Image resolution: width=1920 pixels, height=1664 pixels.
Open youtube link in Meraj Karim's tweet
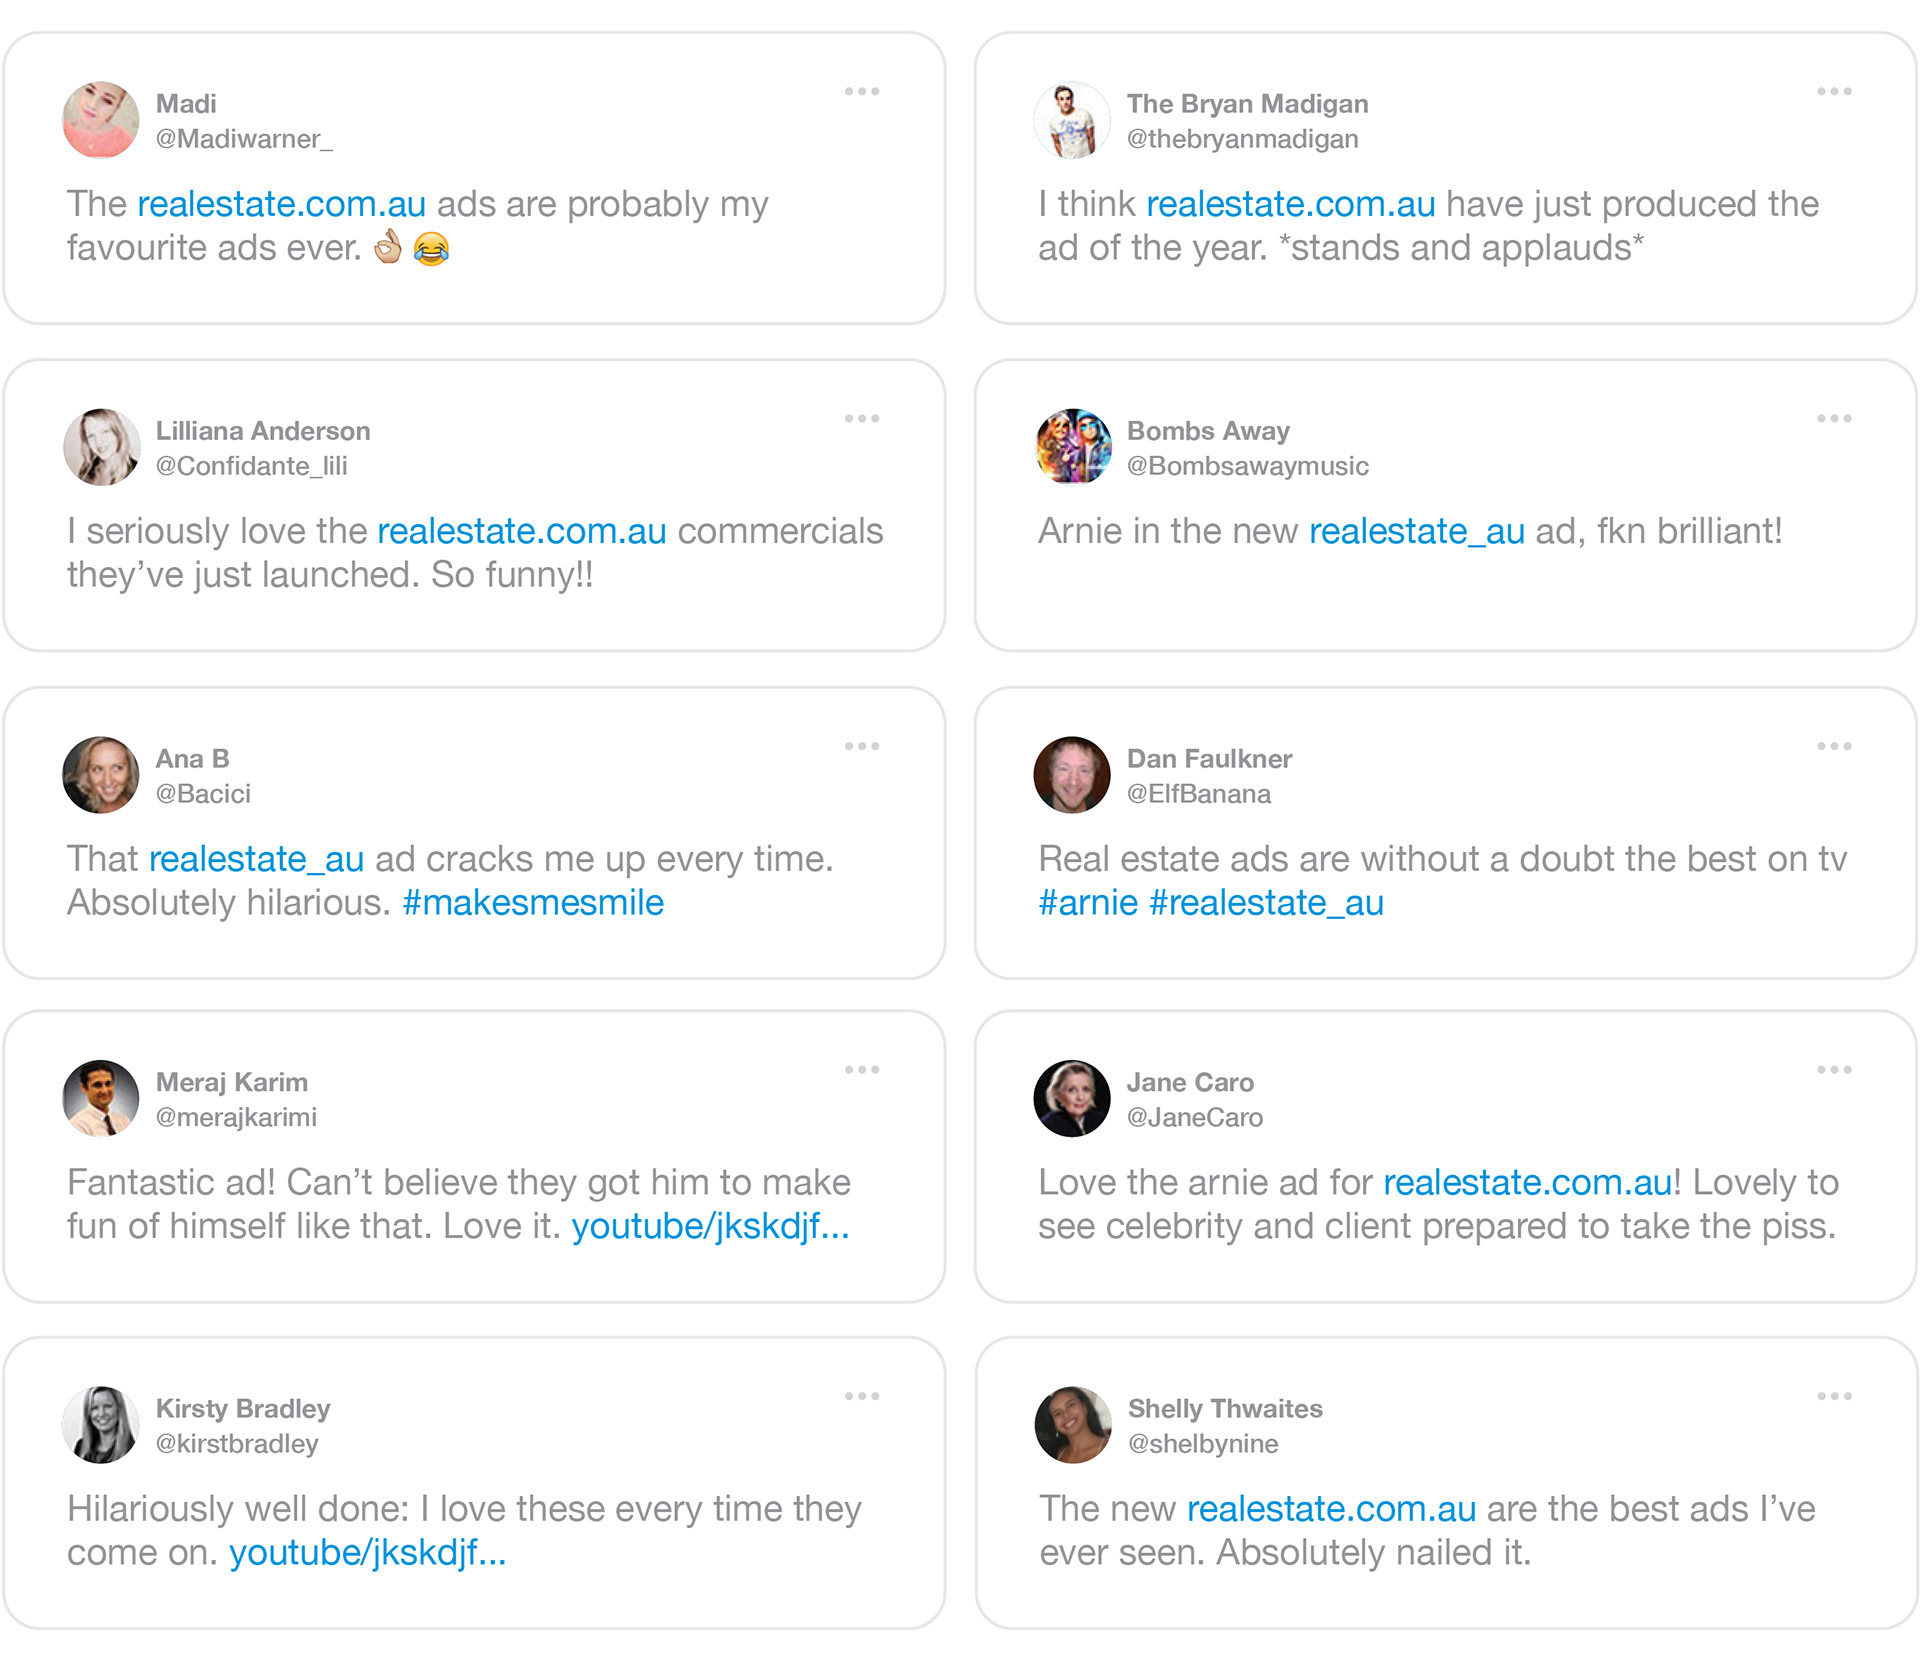[710, 1226]
